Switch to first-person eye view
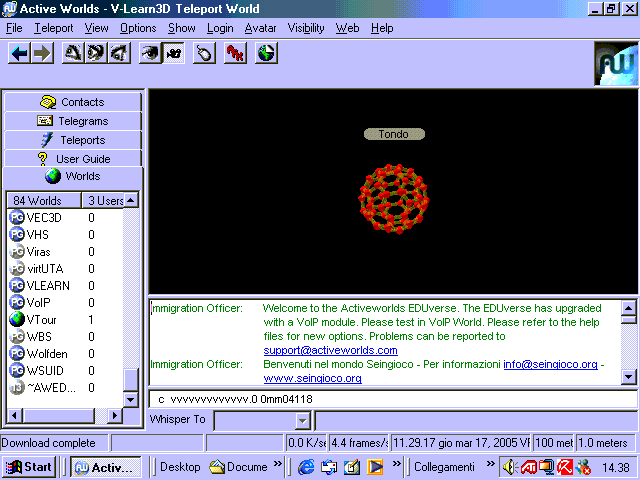 pos(150,53)
